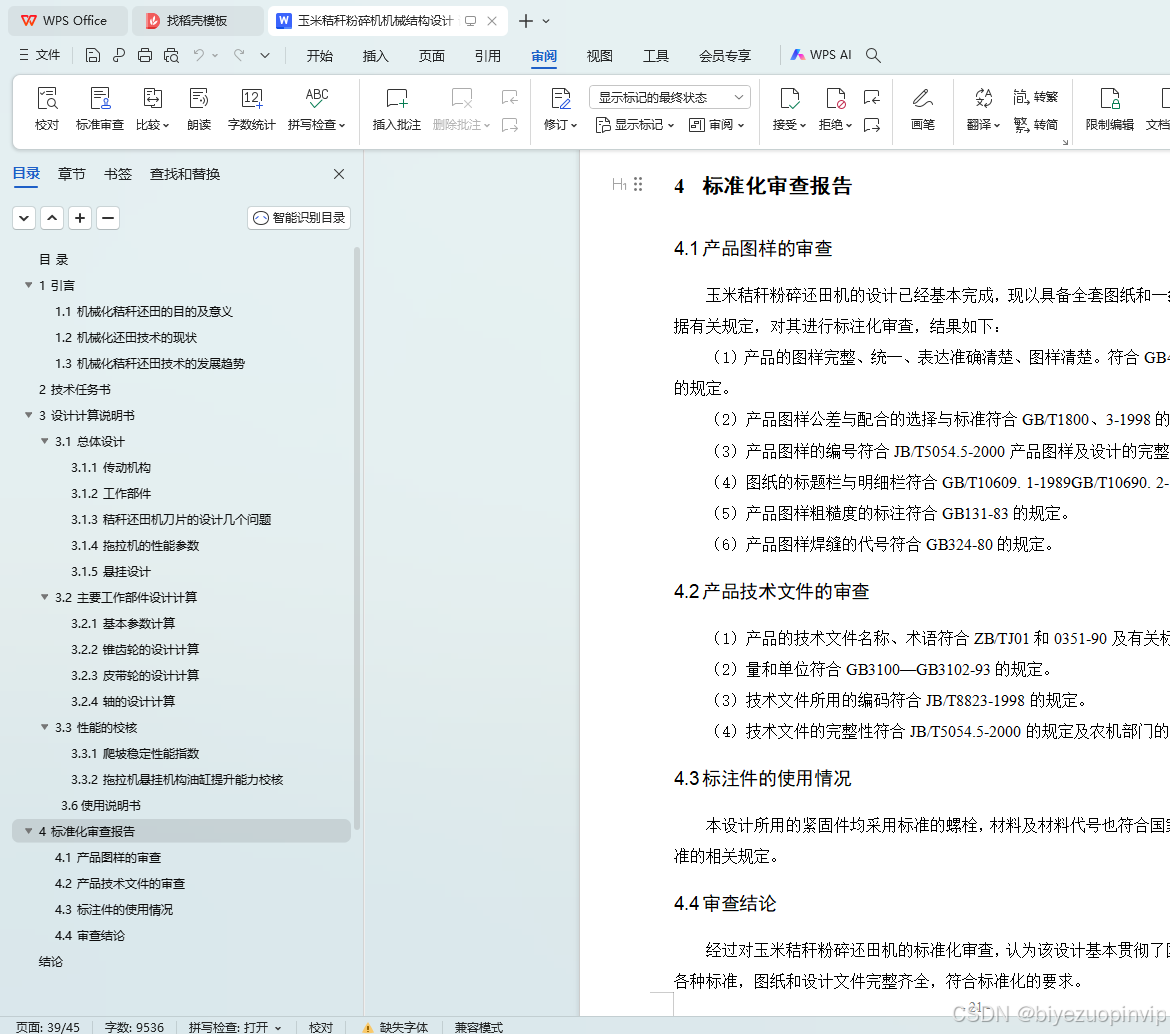Click next comment icon
Screen dimensions: 1170x1034
pos(510,125)
